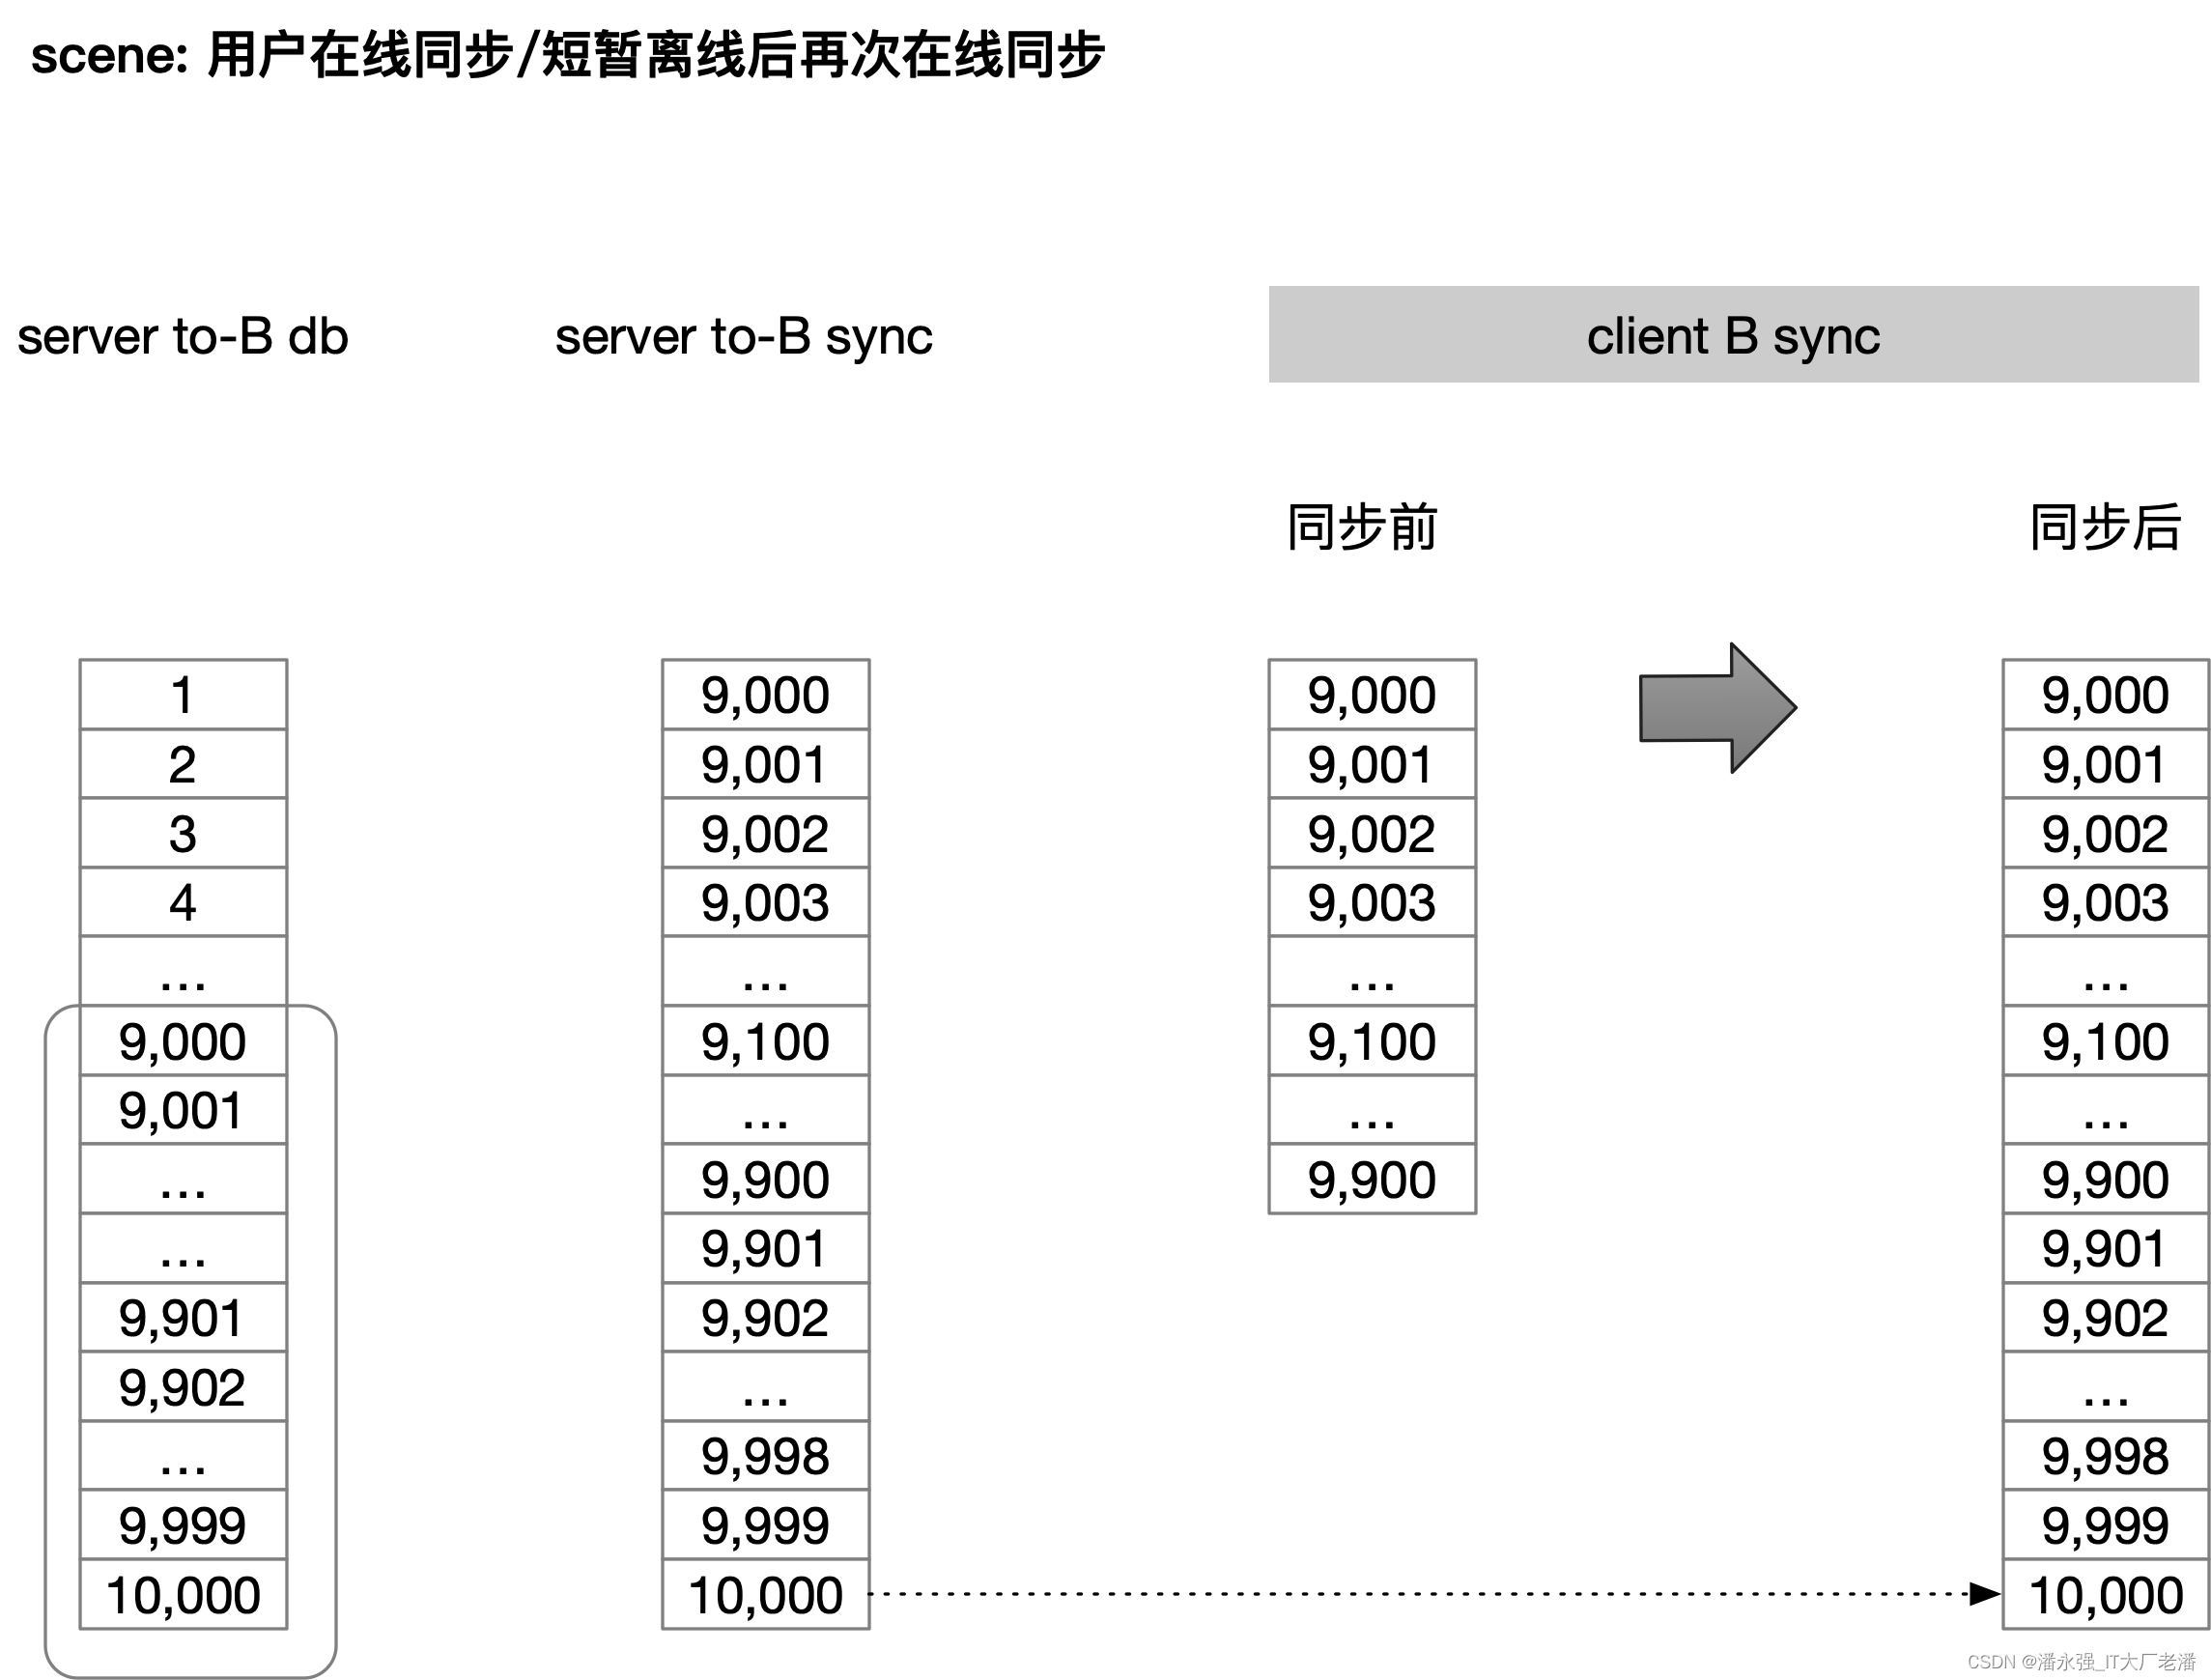Click cell 9,001 in the 同步后 column
This screenshot has height=1680, width=2211.
(2106, 764)
